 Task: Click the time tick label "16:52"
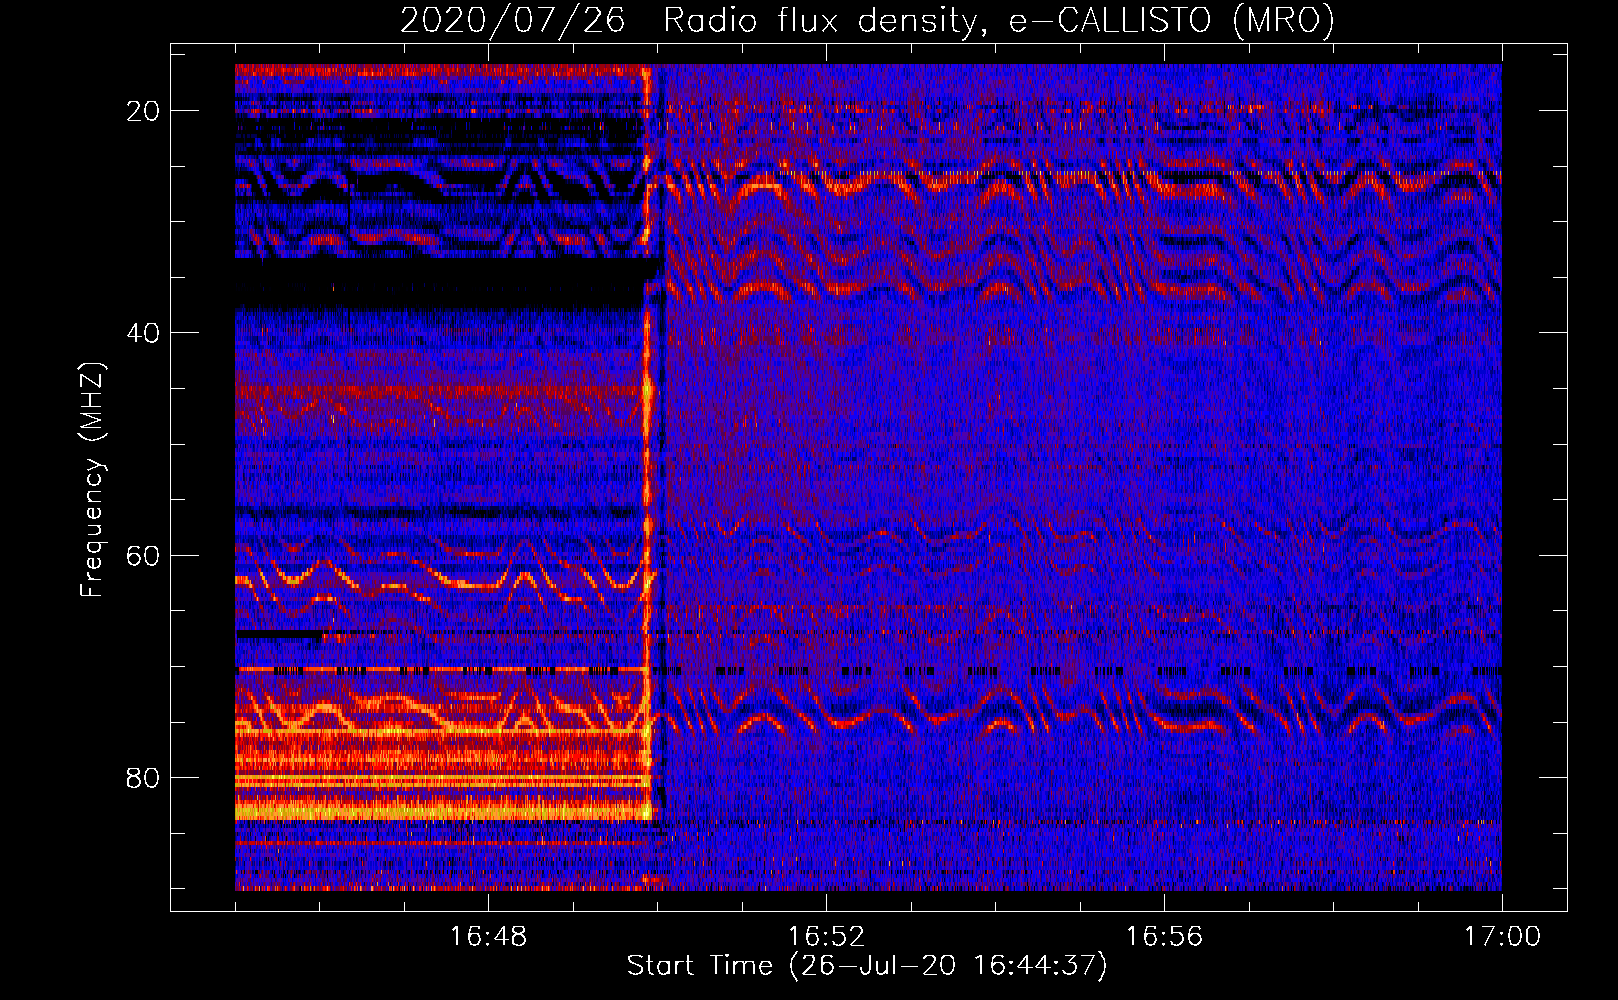826,936
